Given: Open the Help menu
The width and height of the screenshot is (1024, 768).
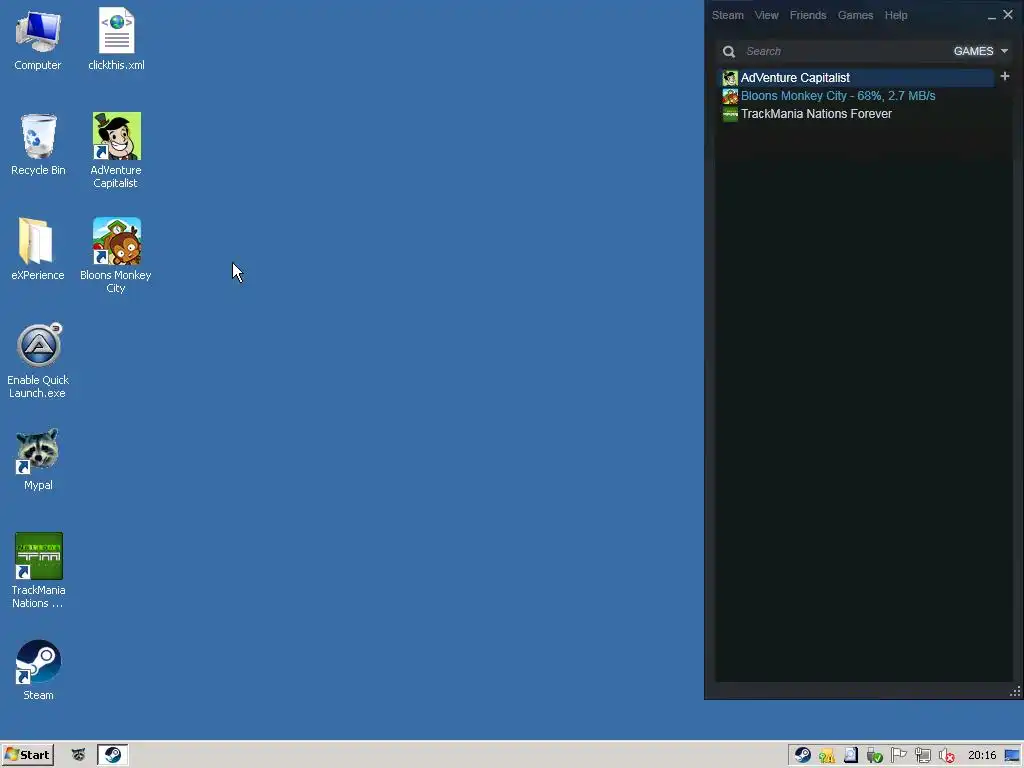Looking at the screenshot, I should [896, 15].
